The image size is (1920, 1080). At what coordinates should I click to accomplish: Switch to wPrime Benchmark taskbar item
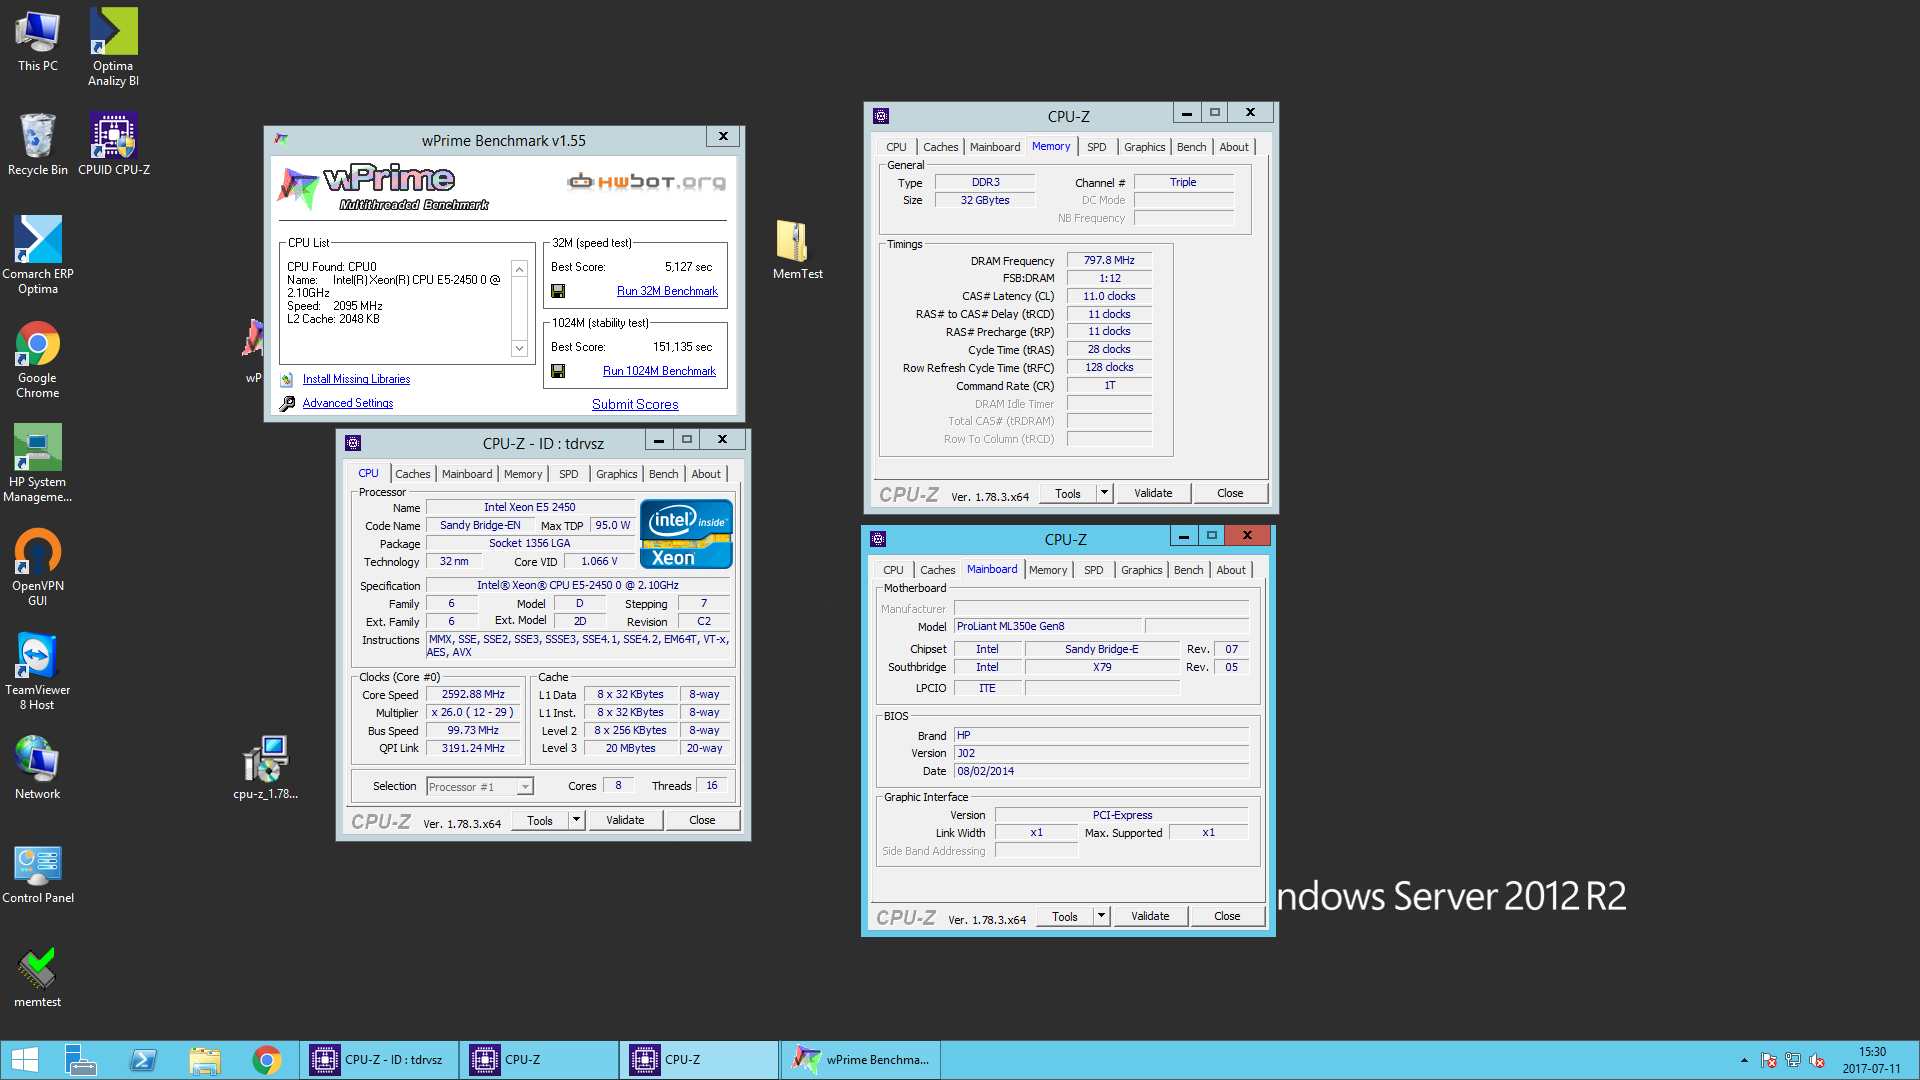click(x=861, y=1060)
